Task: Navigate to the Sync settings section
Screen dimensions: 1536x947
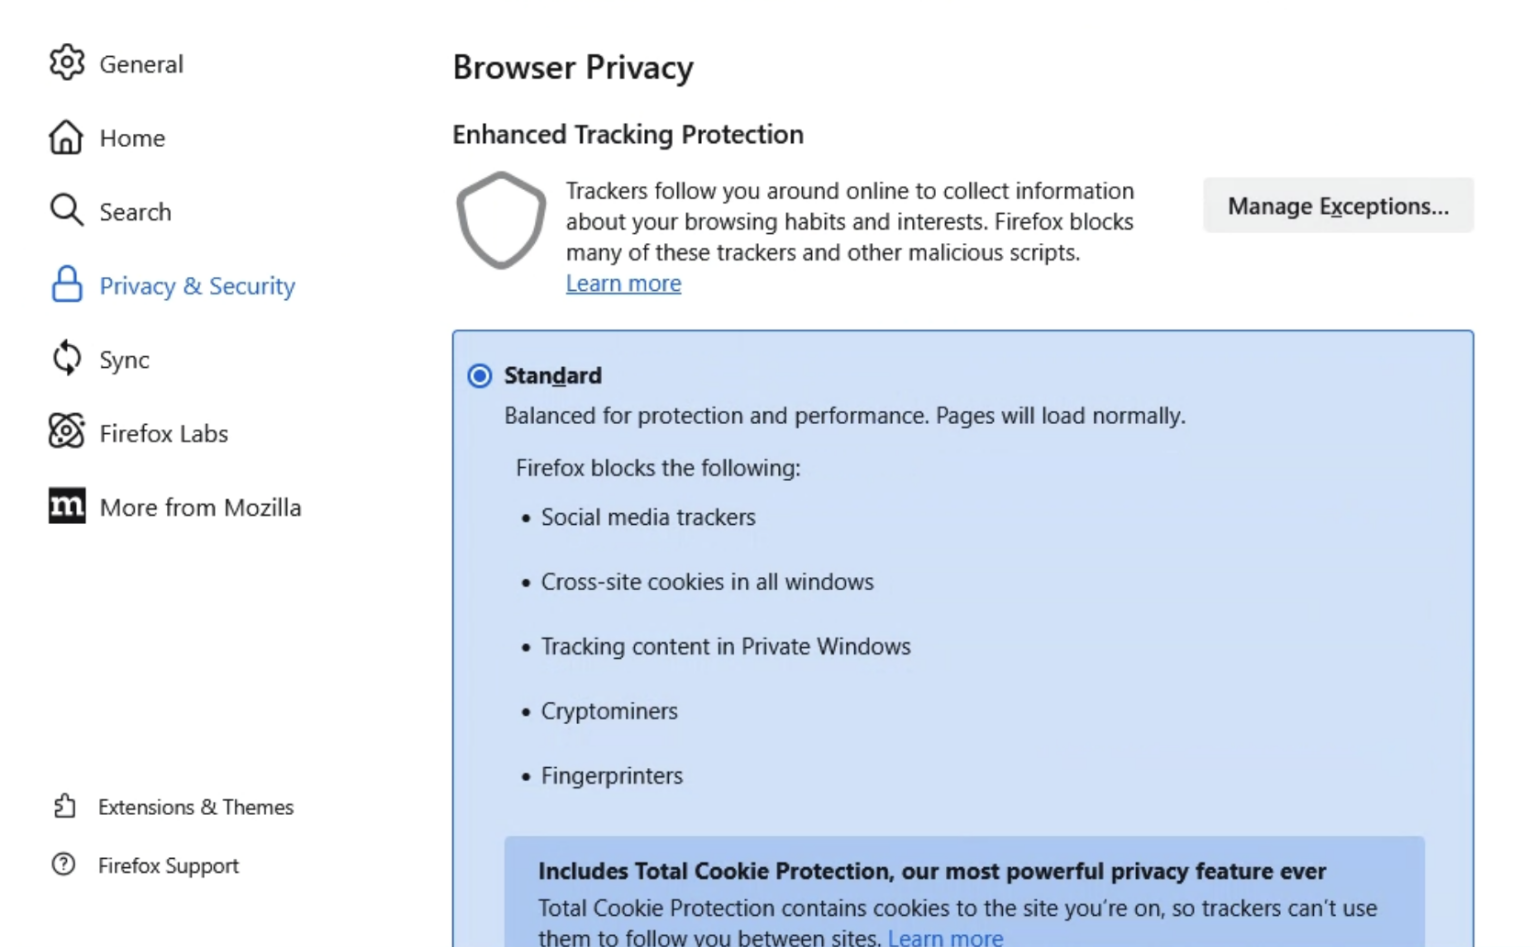Action: pyautogui.click(x=124, y=358)
